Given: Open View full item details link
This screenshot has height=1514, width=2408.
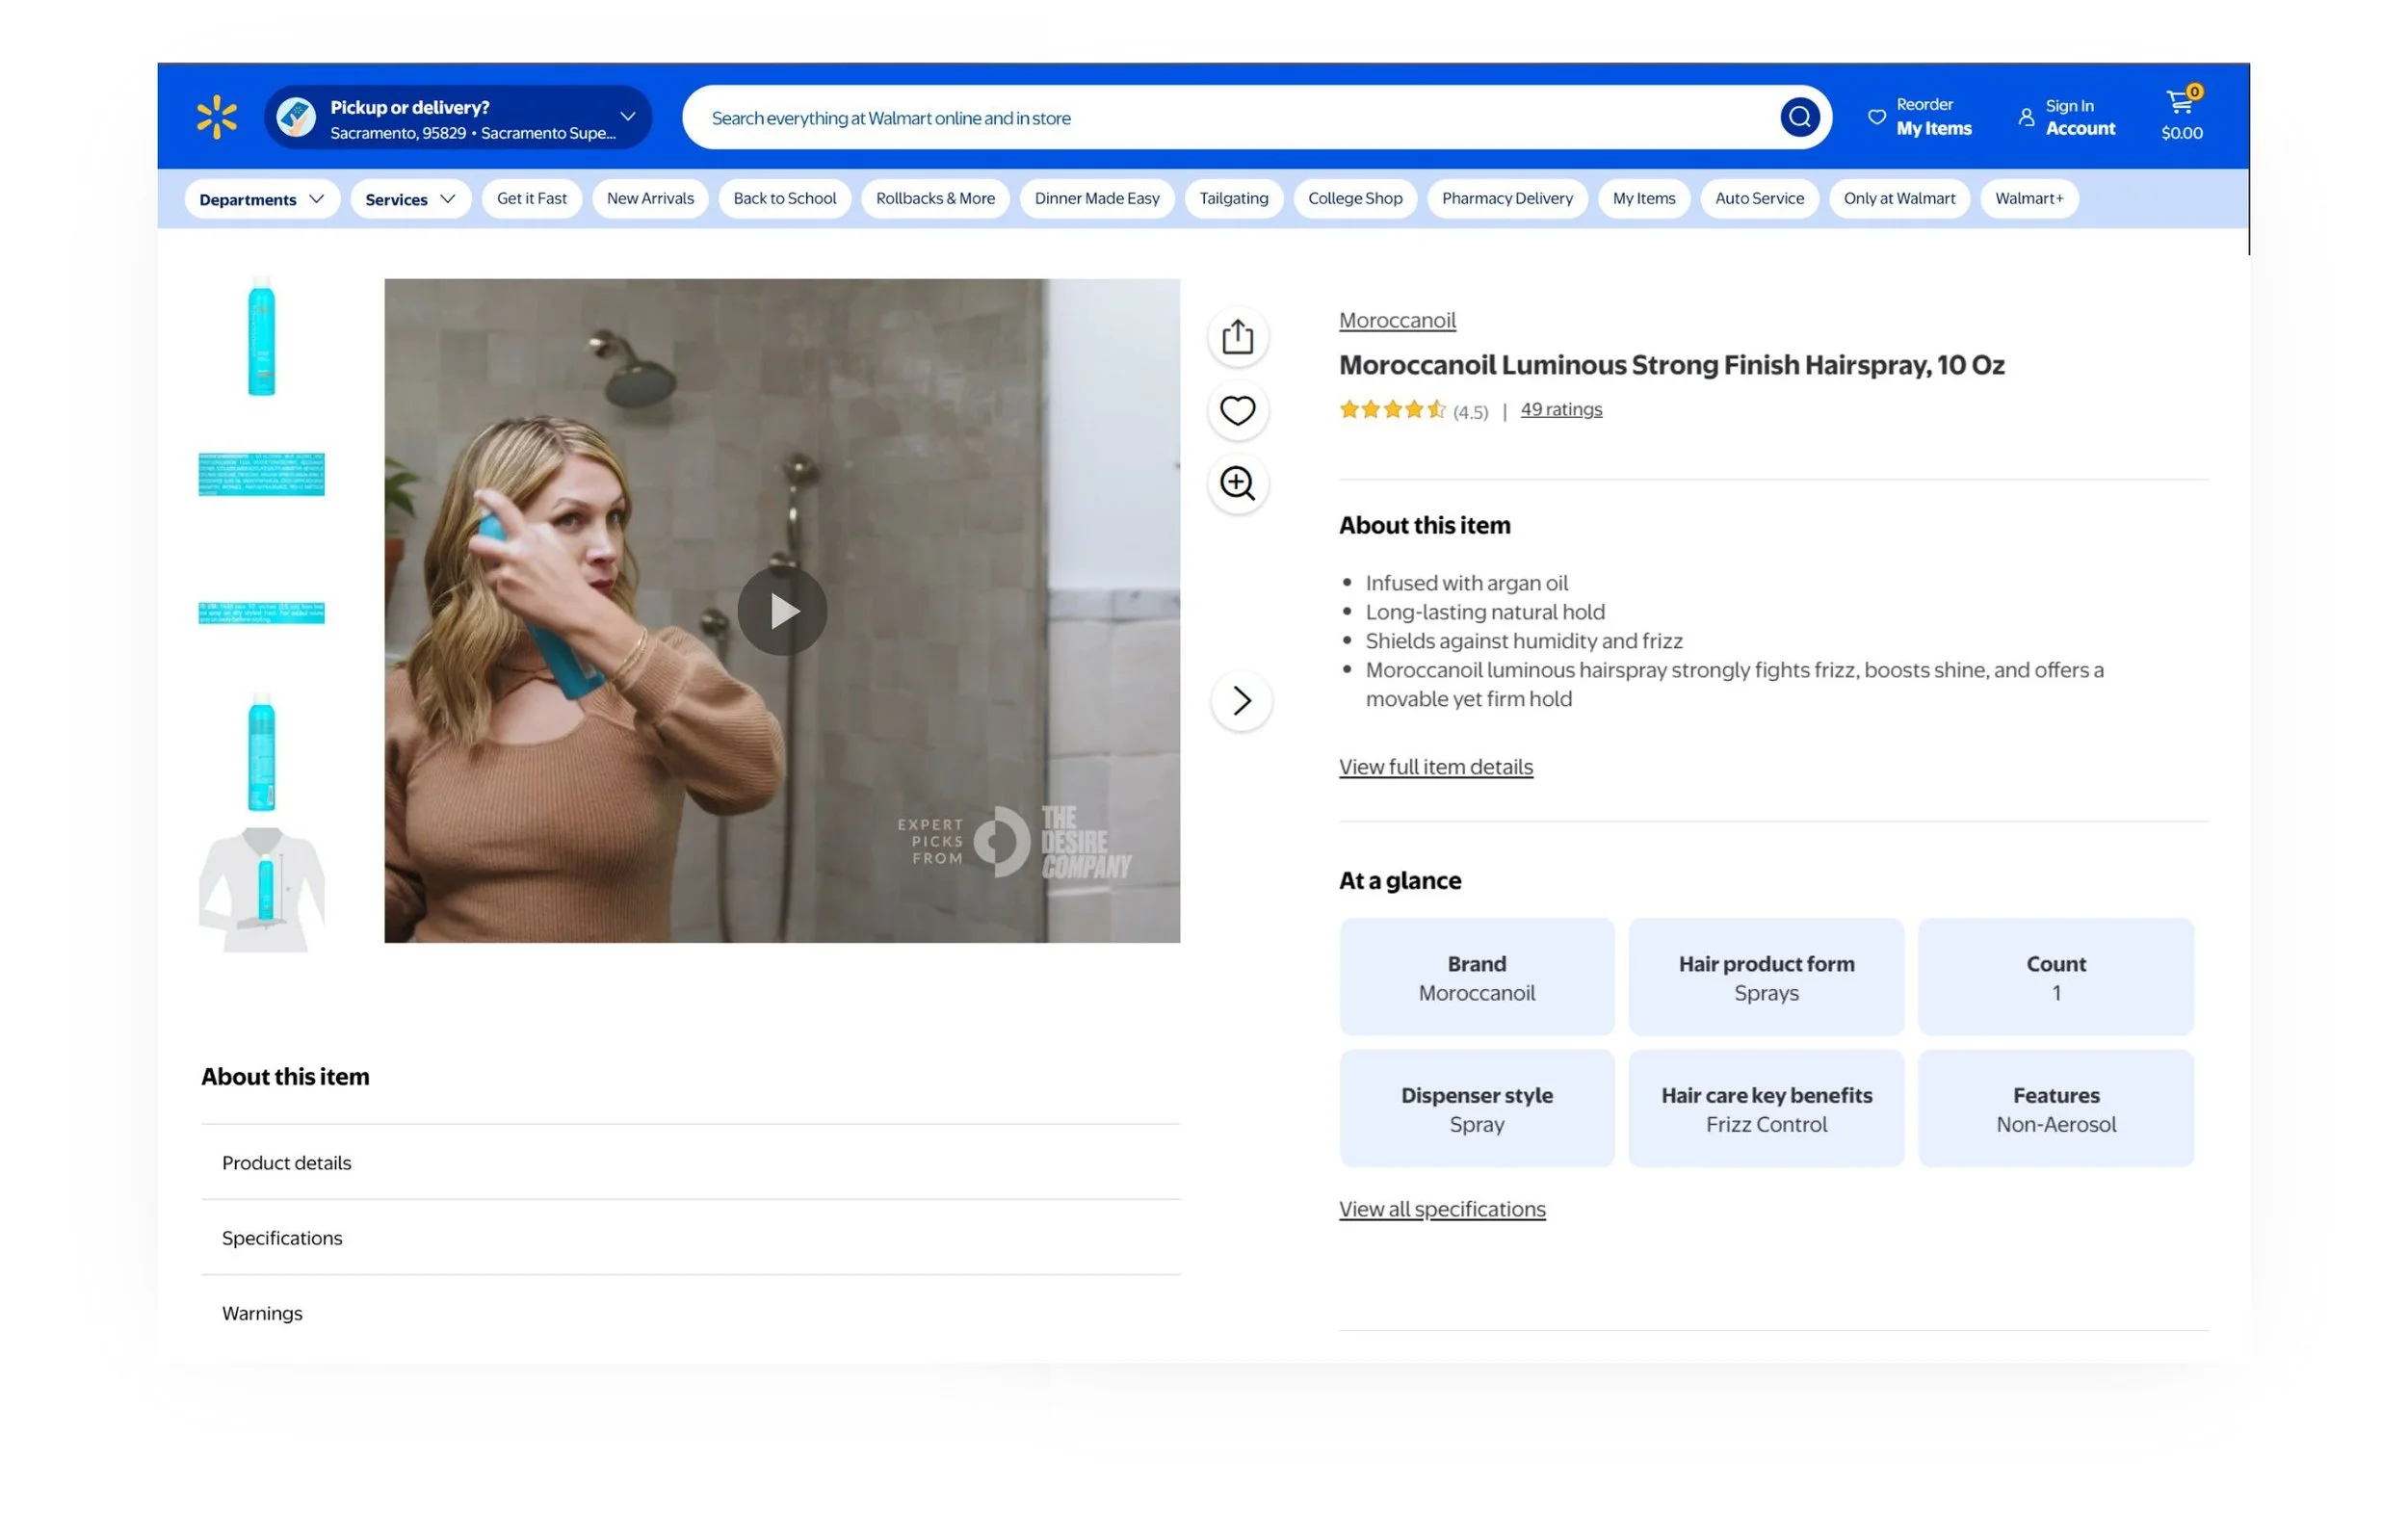Looking at the screenshot, I should tap(1435, 767).
